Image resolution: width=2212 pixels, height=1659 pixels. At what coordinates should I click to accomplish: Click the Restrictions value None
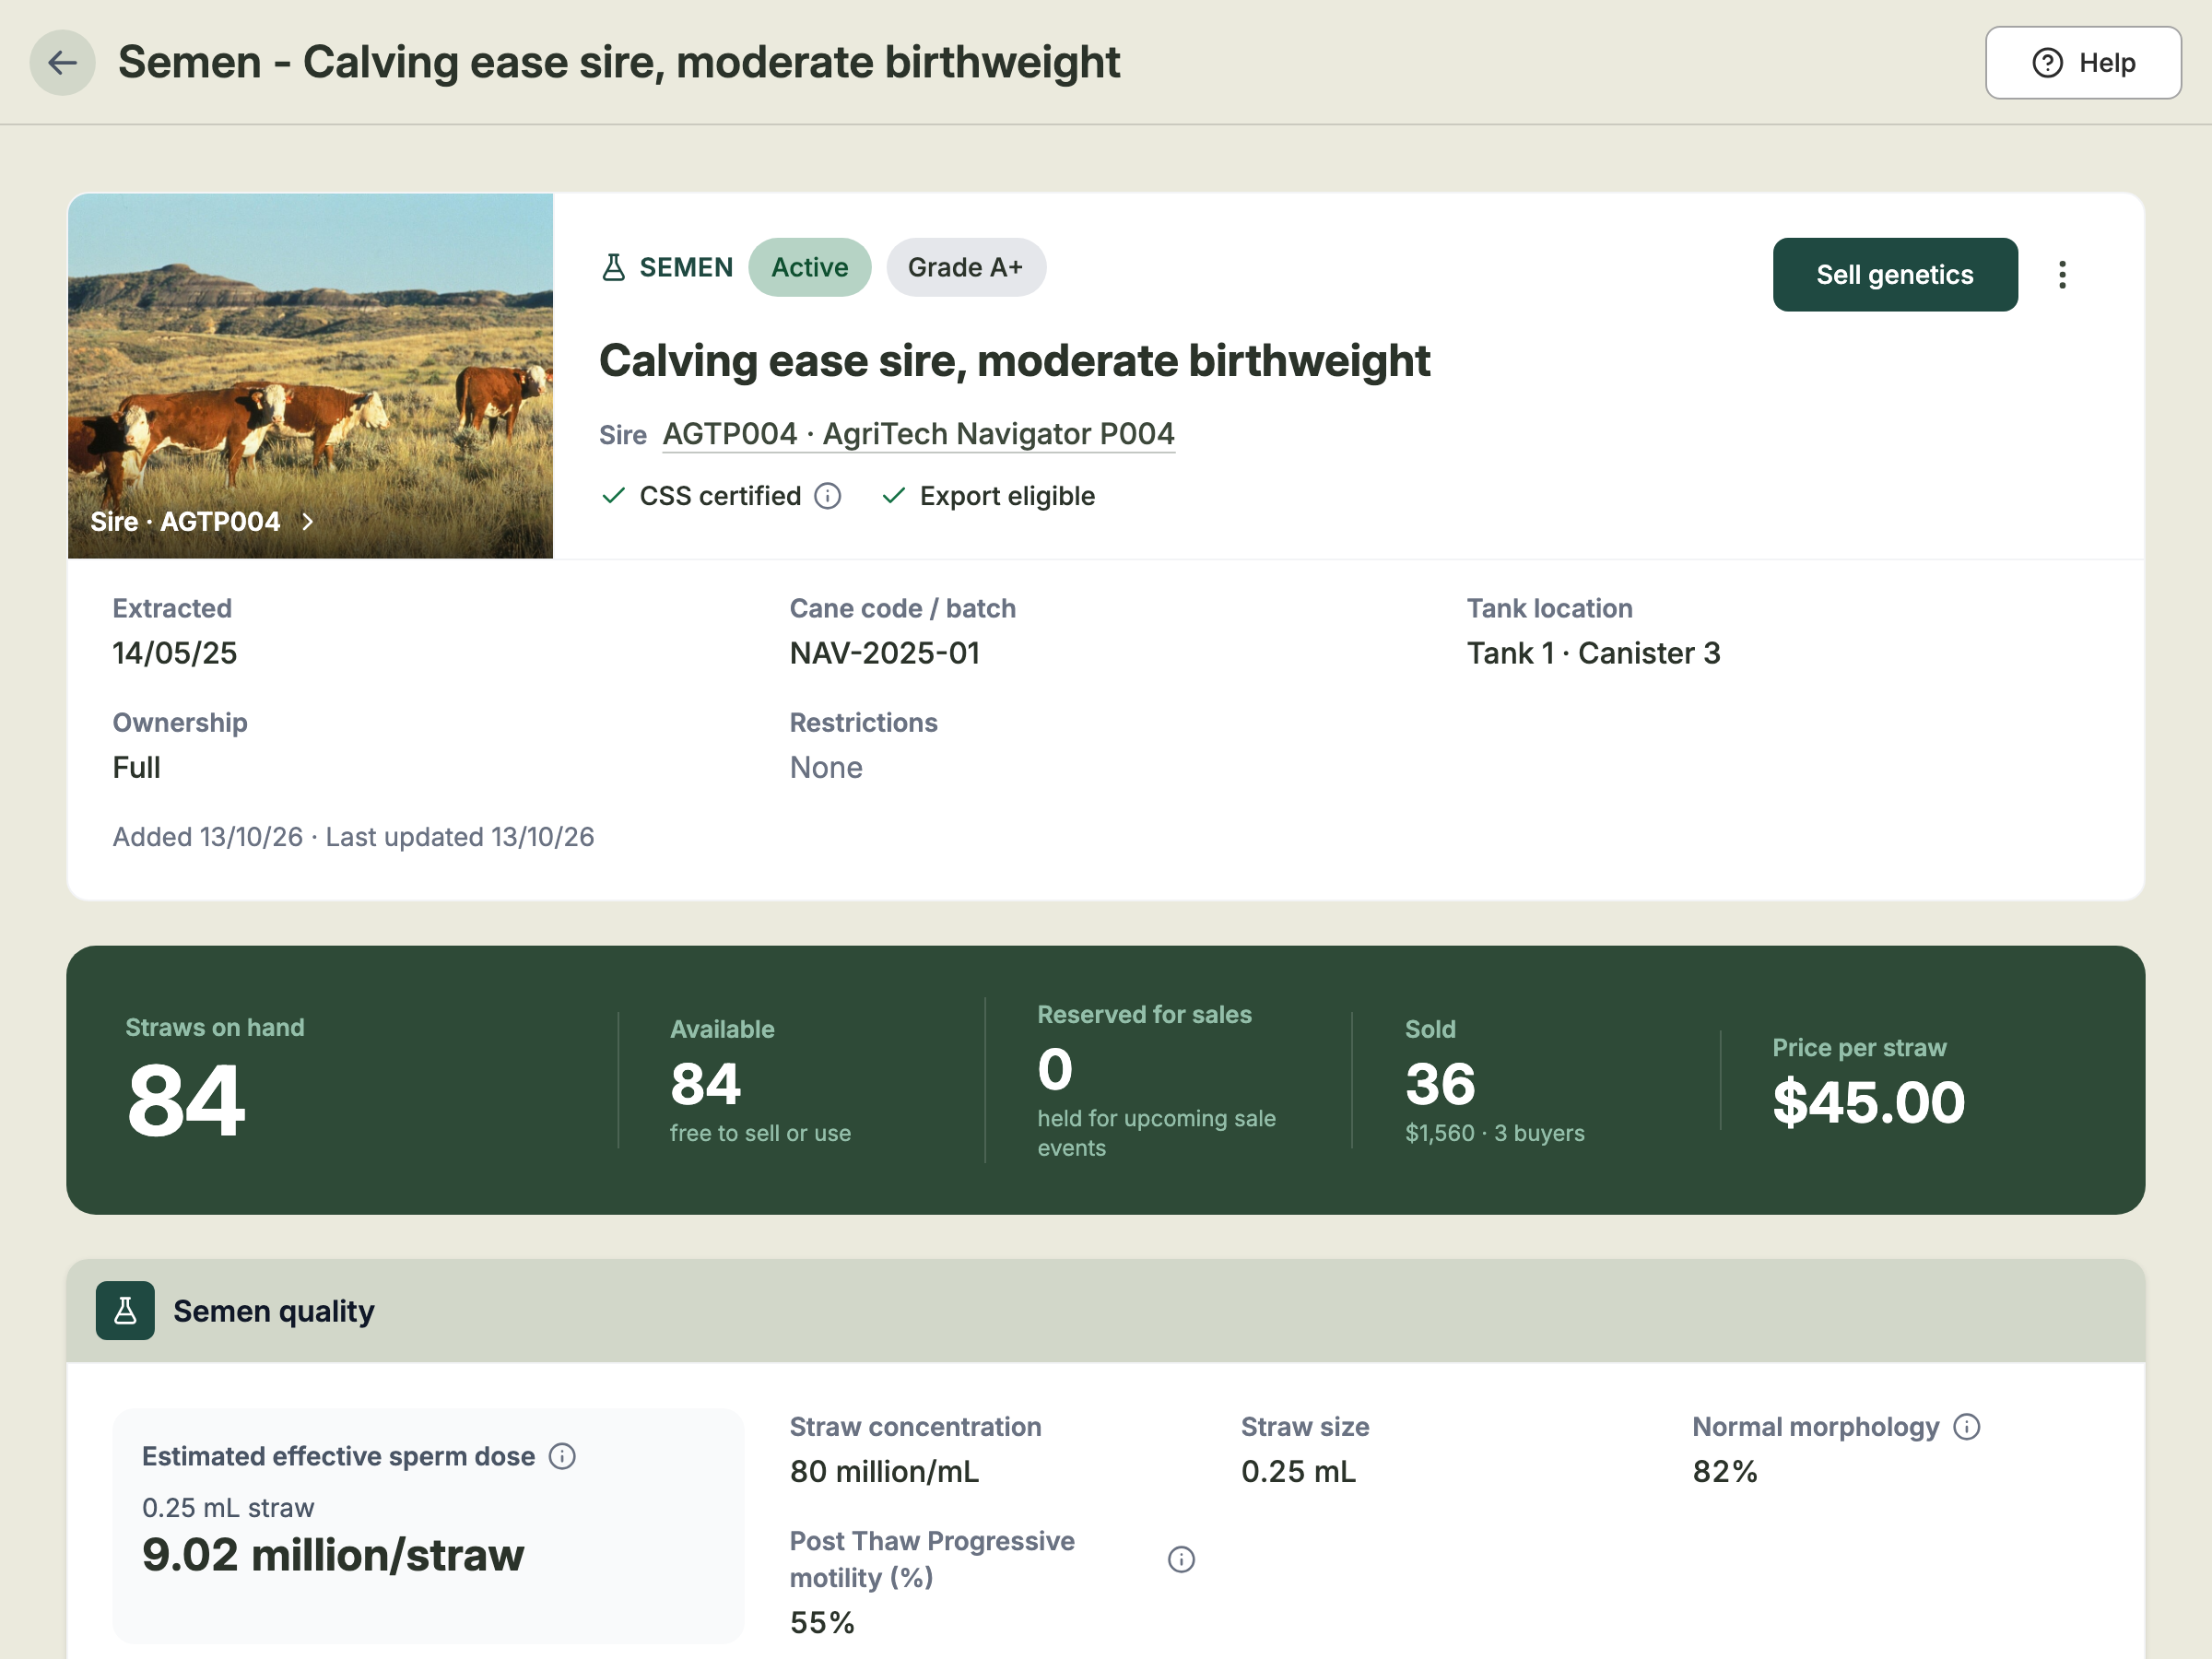pyautogui.click(x=825, y=768)
